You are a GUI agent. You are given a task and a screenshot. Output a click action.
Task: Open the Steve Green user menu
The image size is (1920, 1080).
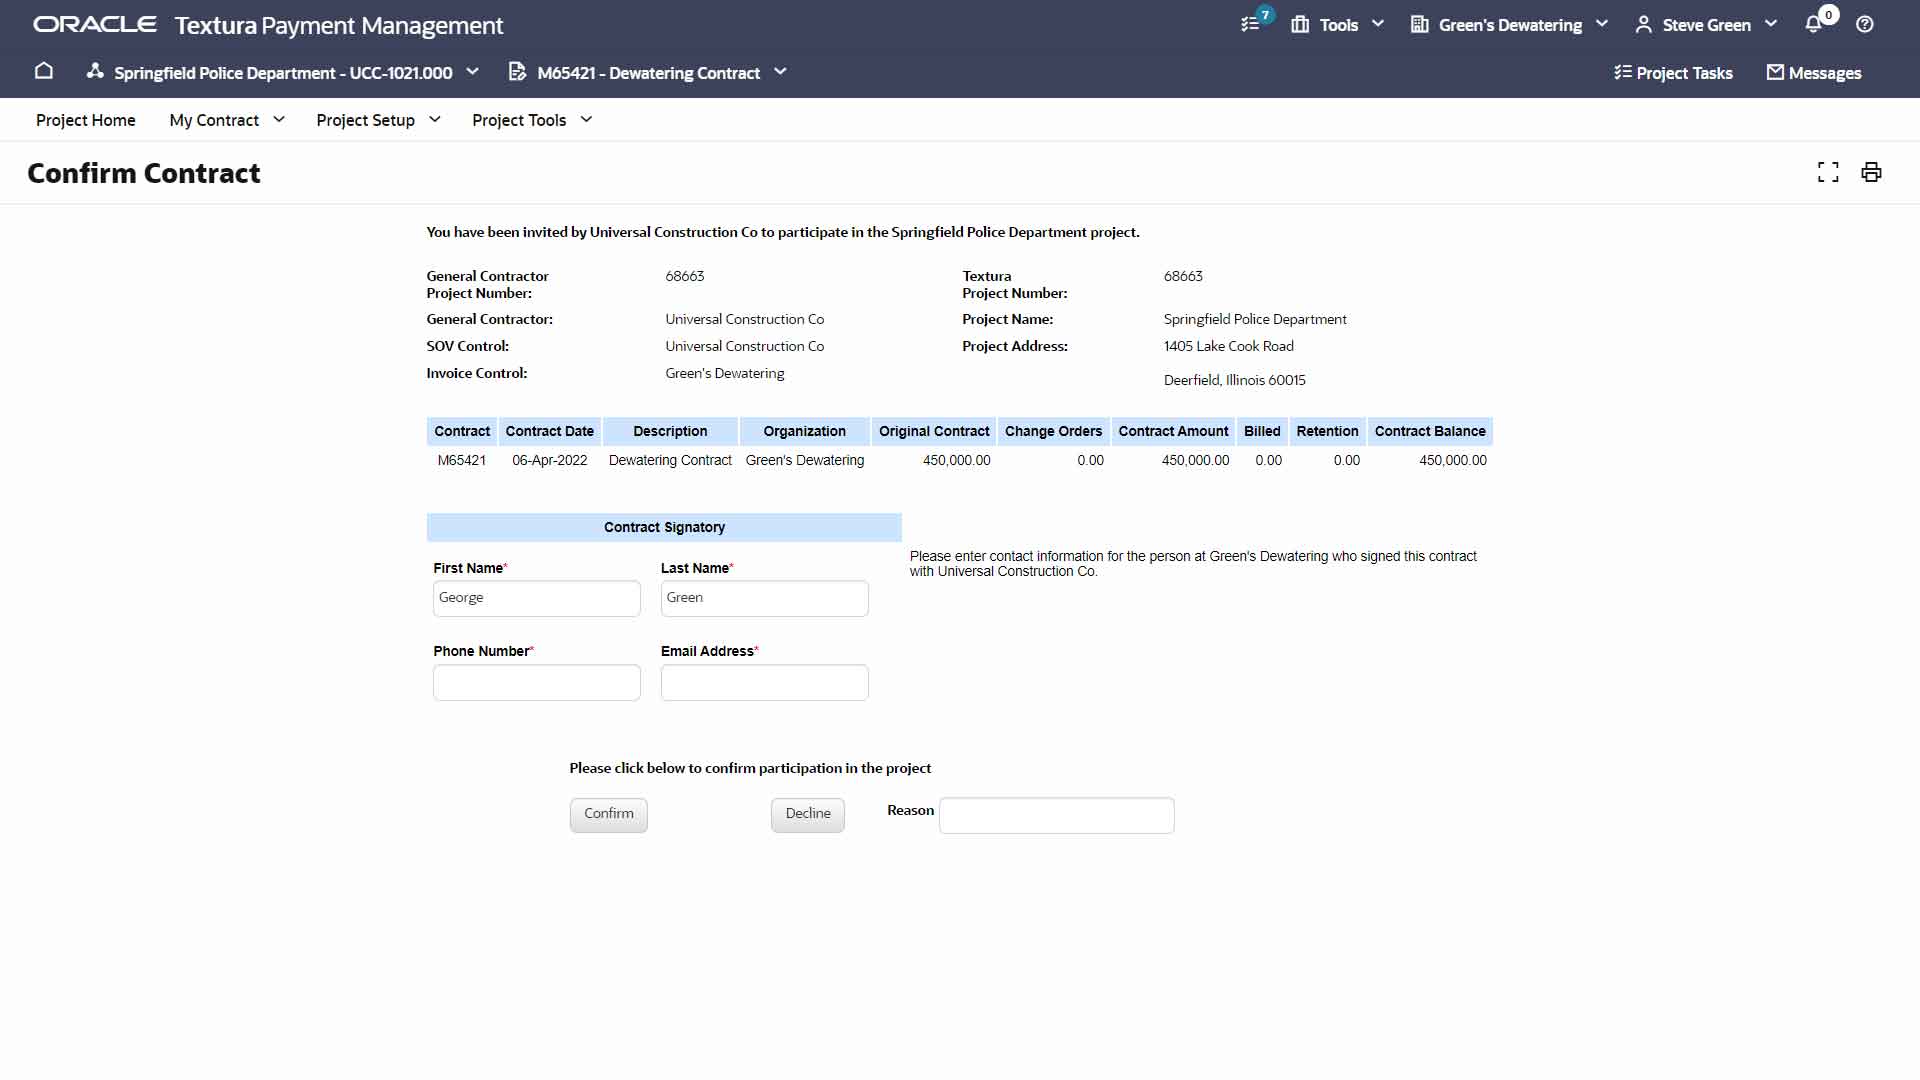pos(1705,24)
